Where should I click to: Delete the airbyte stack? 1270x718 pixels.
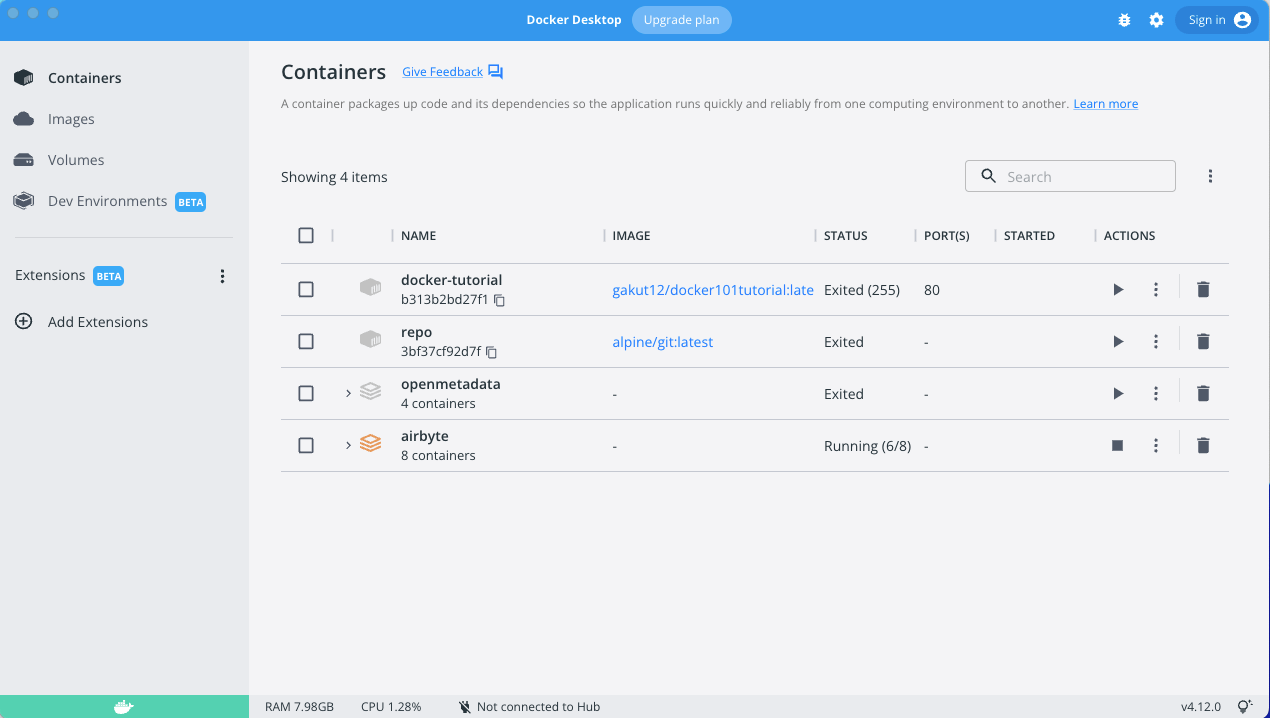pyautogui.click(x=1203, y=446)
